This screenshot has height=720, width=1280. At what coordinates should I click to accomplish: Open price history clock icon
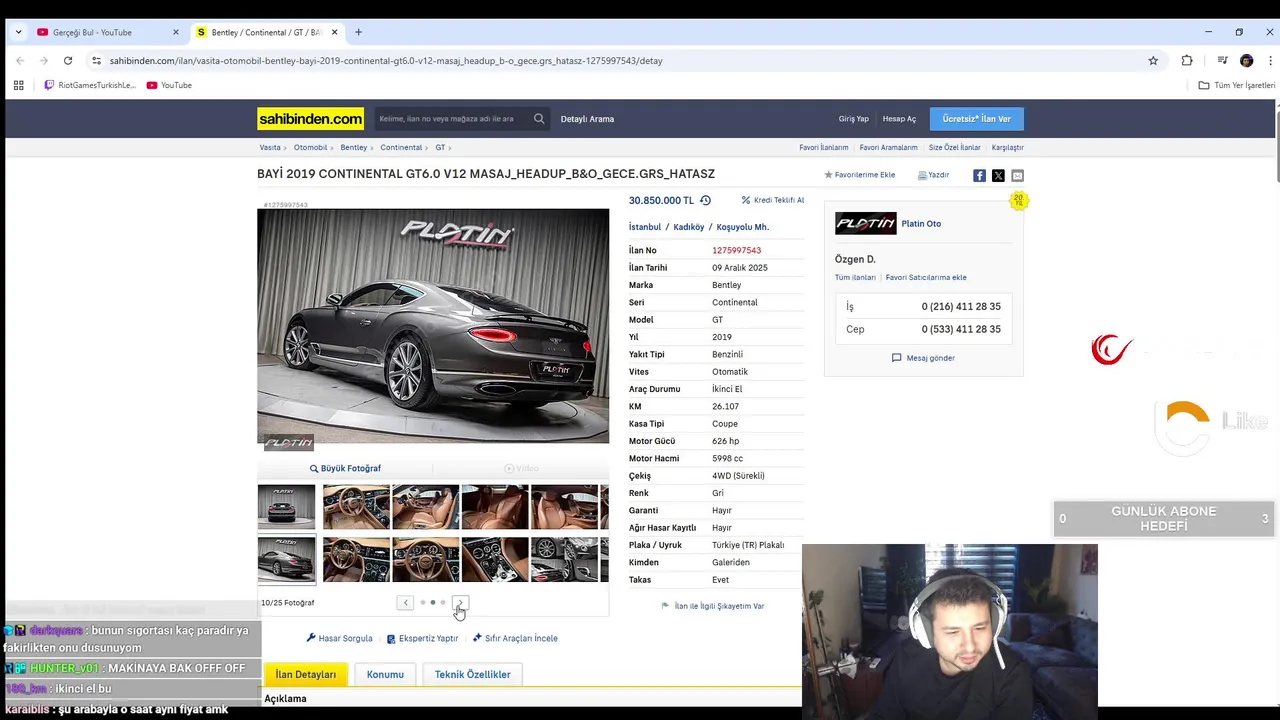pyautogui.click(x=705, y=200)
